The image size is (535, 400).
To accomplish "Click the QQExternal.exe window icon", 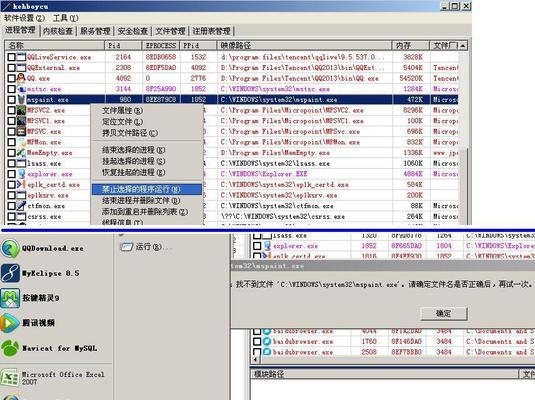I will 21,68.
